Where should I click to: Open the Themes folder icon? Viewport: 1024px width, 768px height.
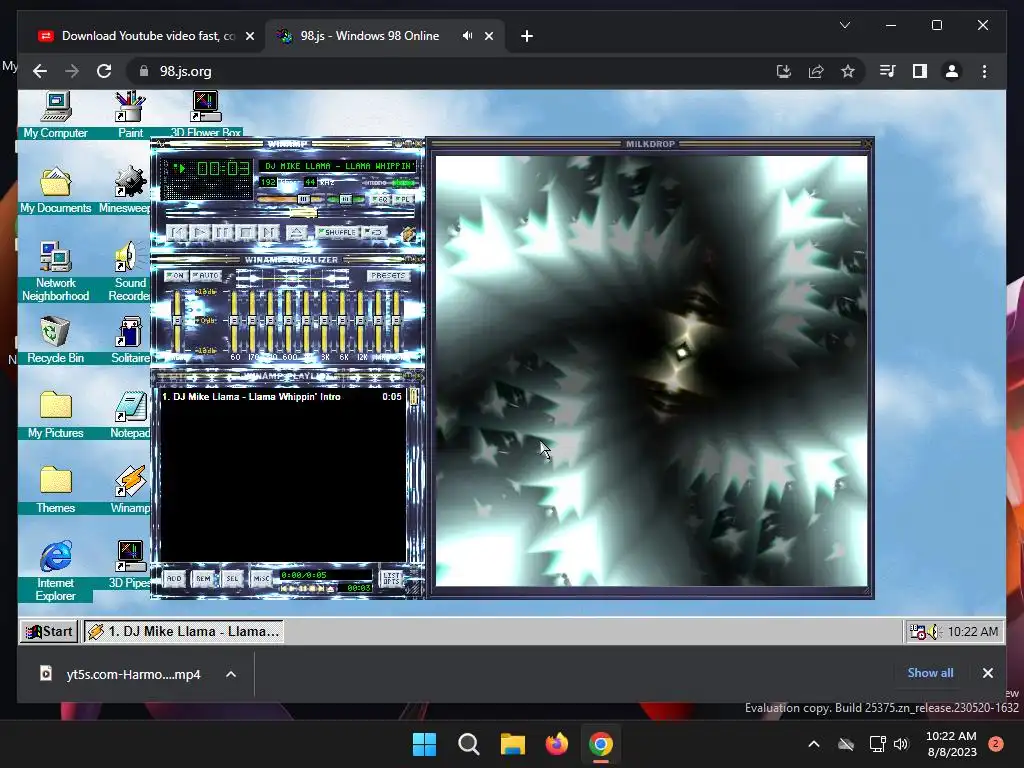56,490
